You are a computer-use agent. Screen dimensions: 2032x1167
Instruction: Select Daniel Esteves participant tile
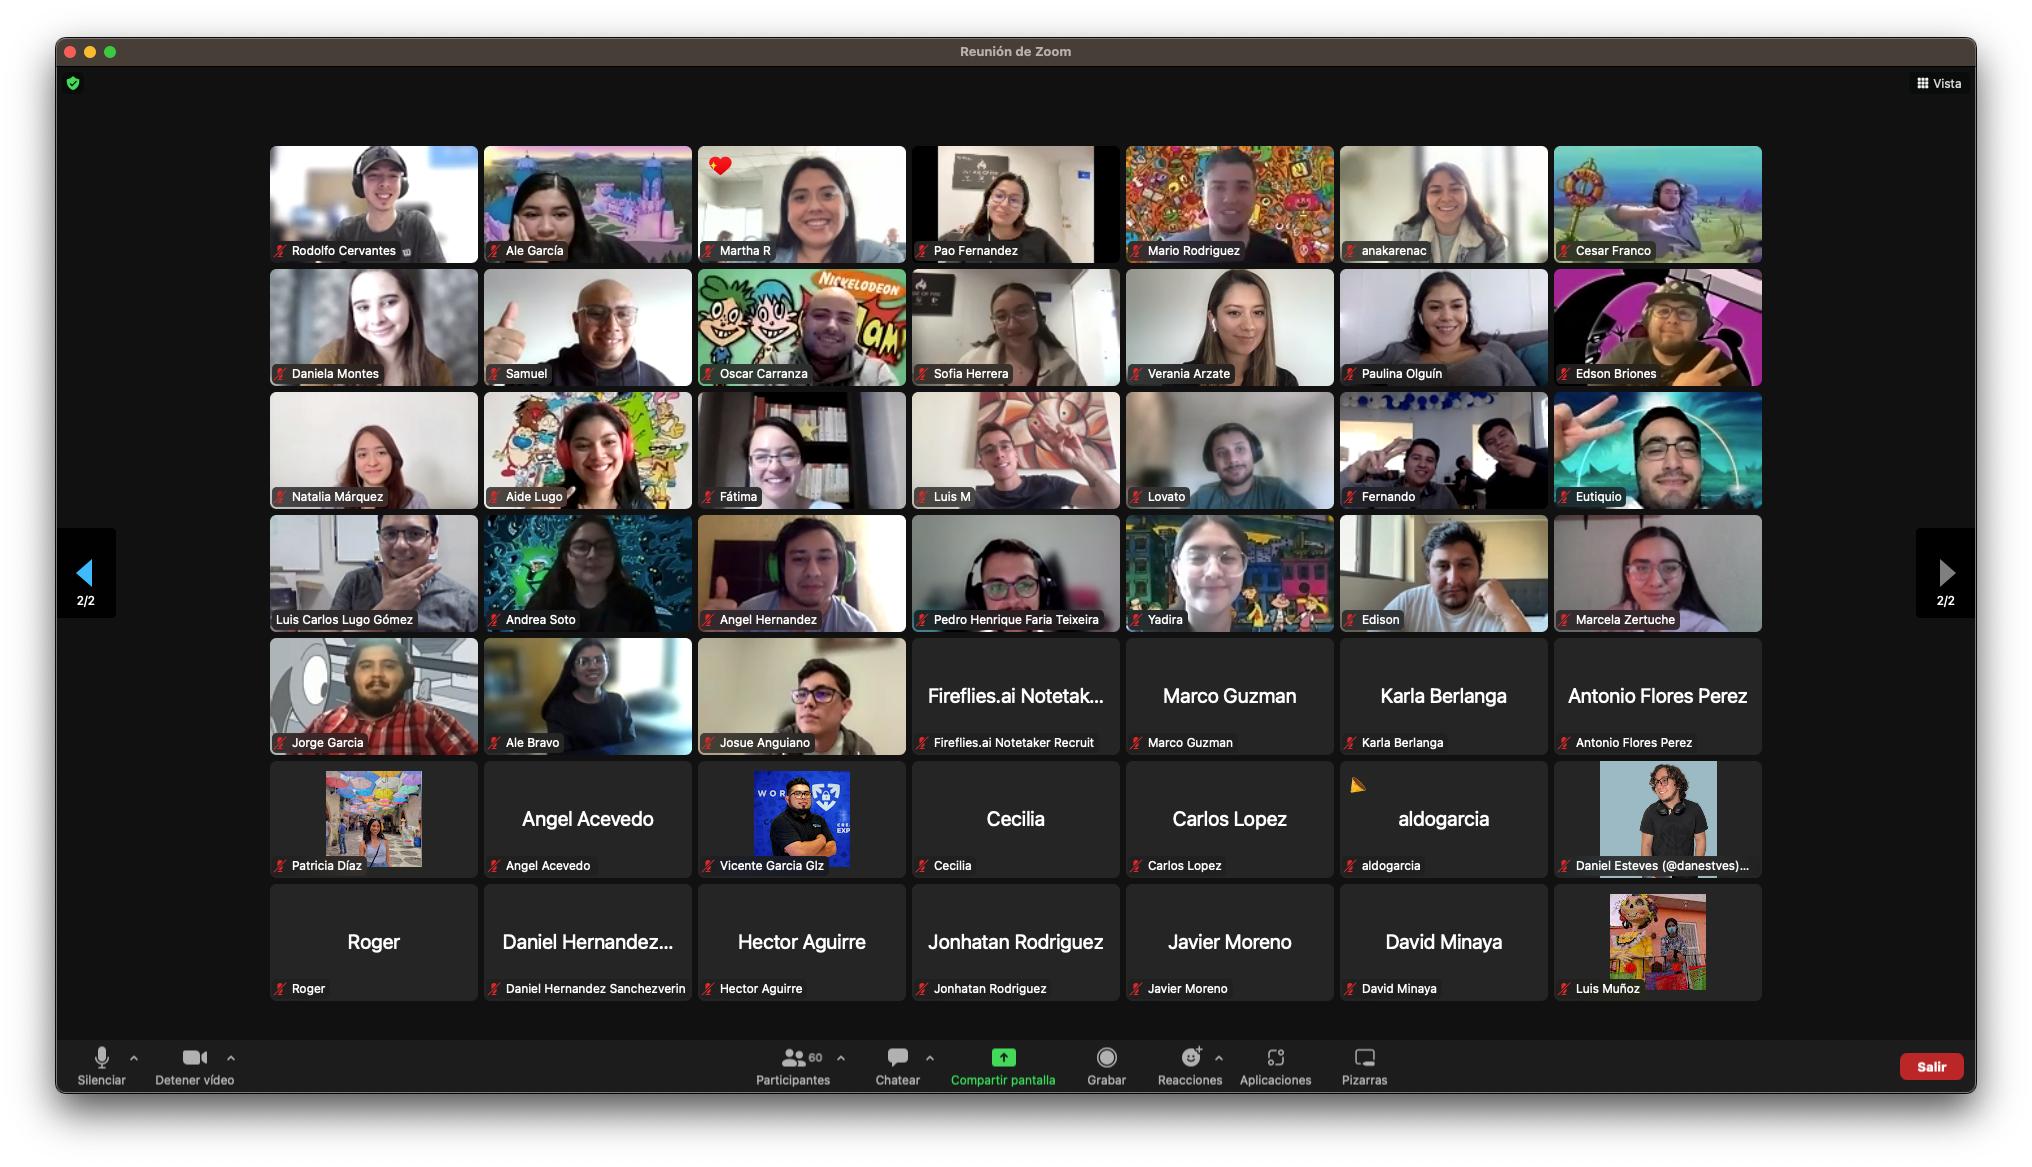pyautogui.click(x=1658, y=819)
